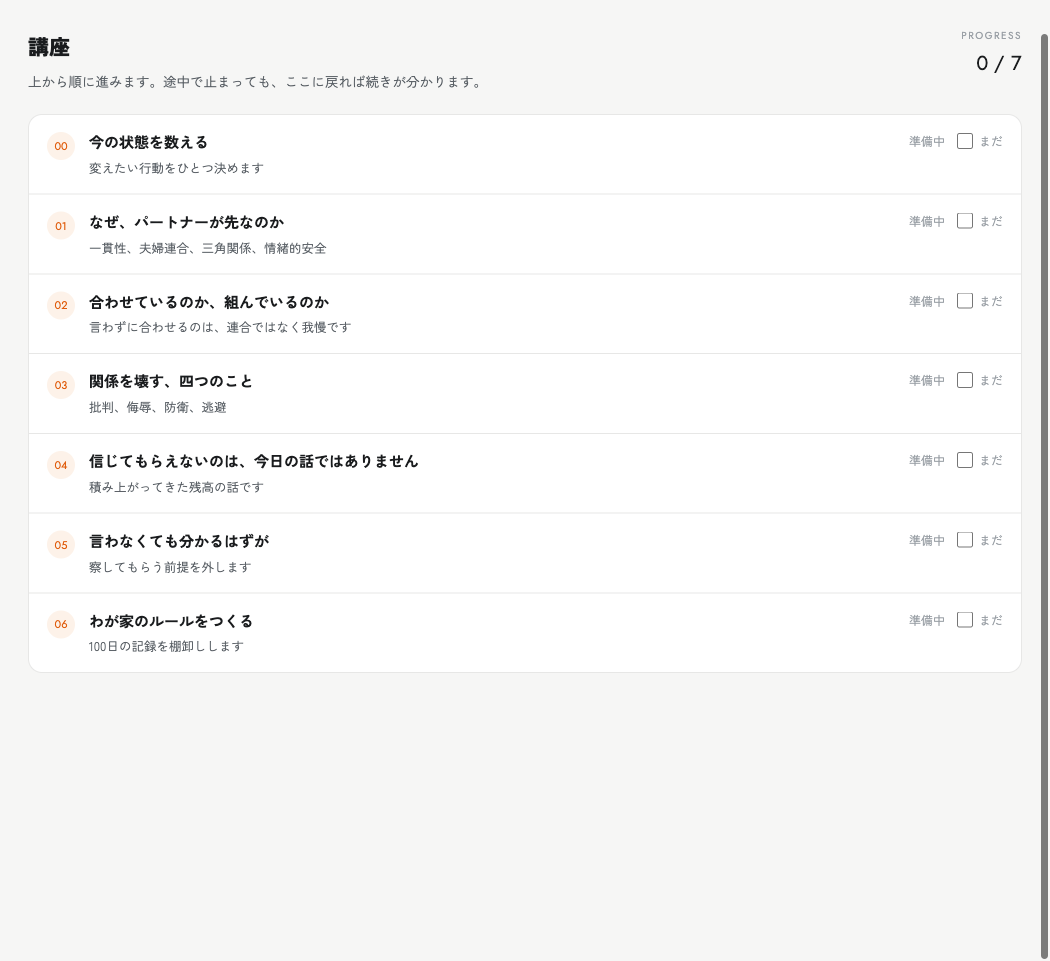The width and height of the screenshot is (1050, 961).
Task: Click the 05 lesson number badge
Action: pyautogui.click(x=61, y=544)
